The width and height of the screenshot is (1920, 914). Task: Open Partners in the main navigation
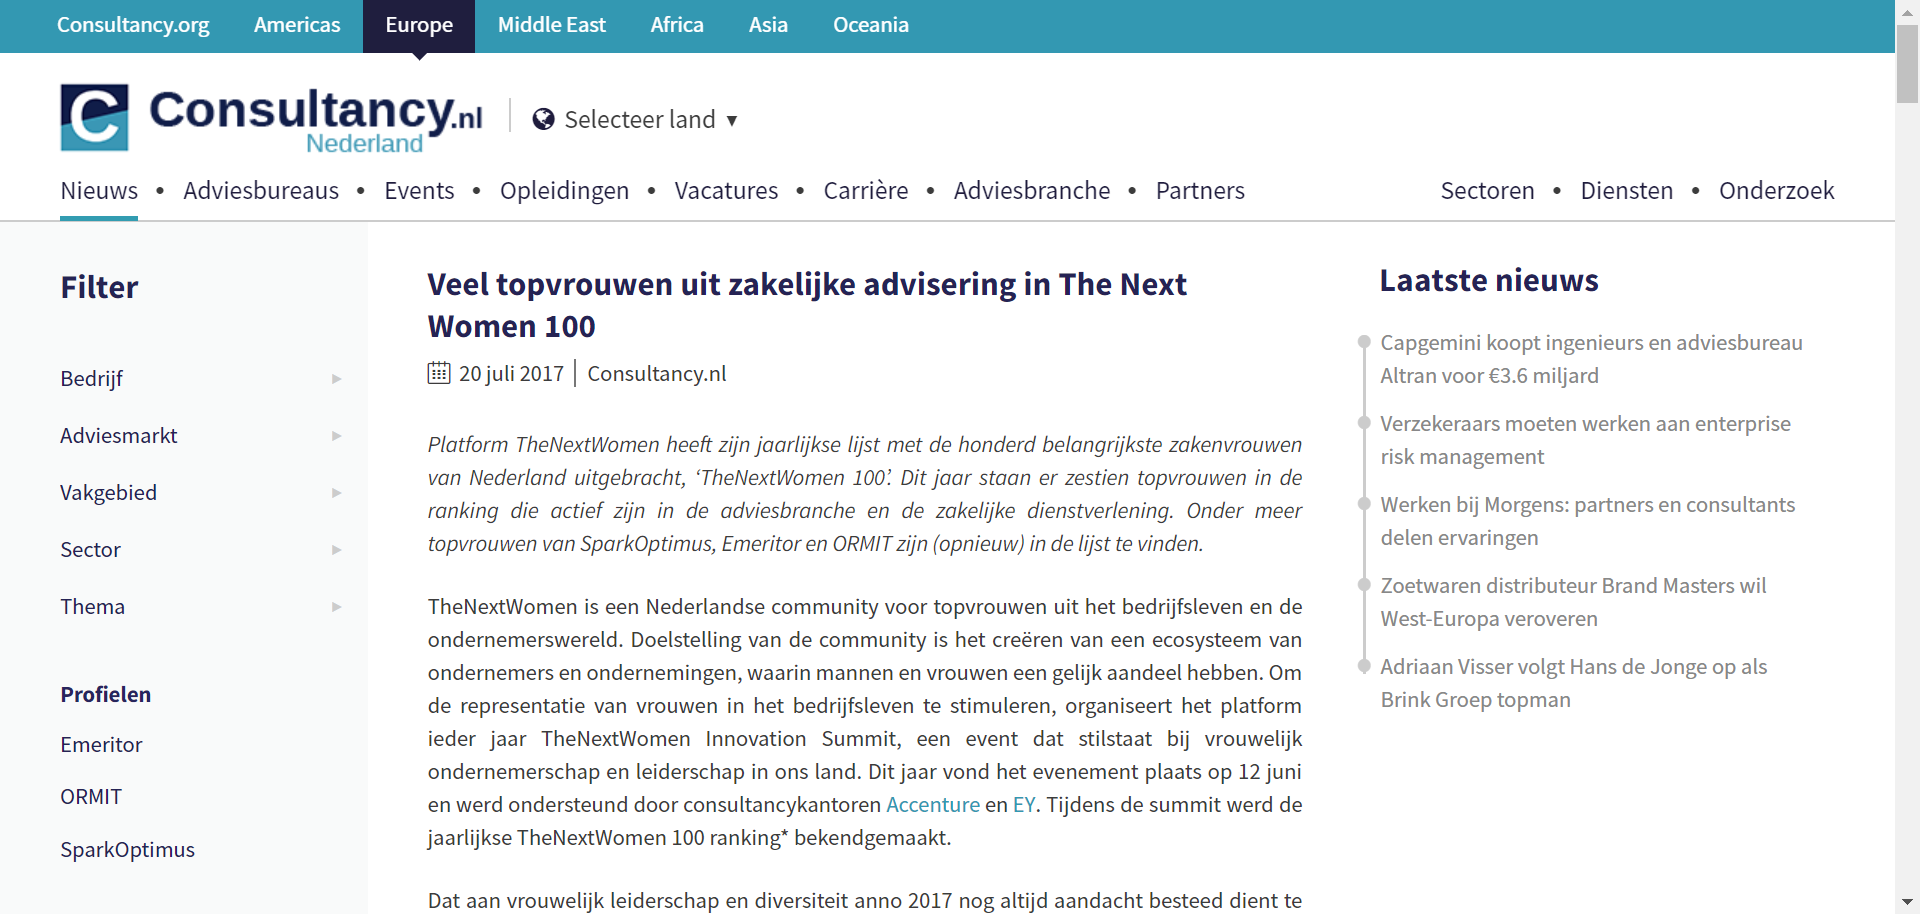click(1200, 191)
